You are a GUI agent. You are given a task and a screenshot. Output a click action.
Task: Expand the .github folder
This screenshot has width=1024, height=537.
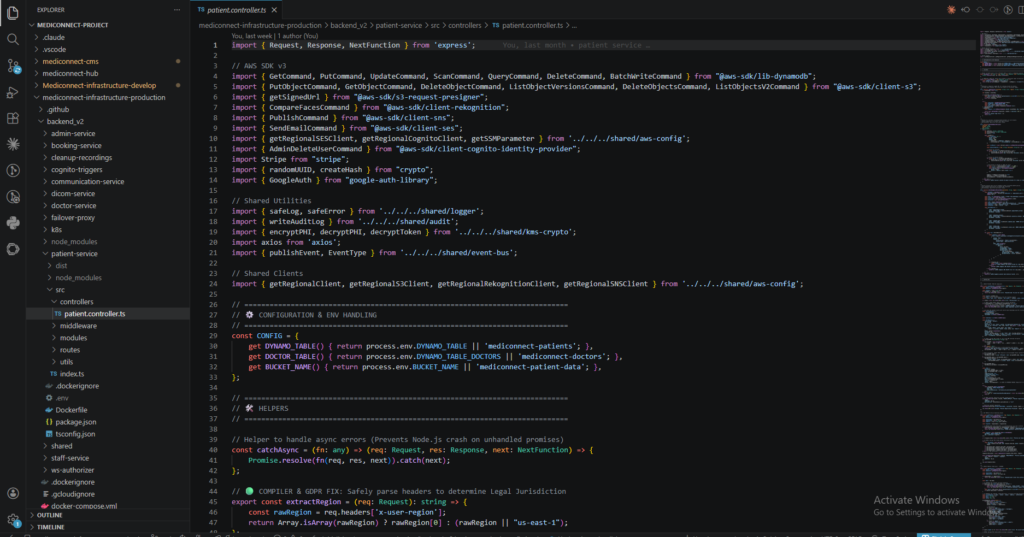tap(108, 110)
